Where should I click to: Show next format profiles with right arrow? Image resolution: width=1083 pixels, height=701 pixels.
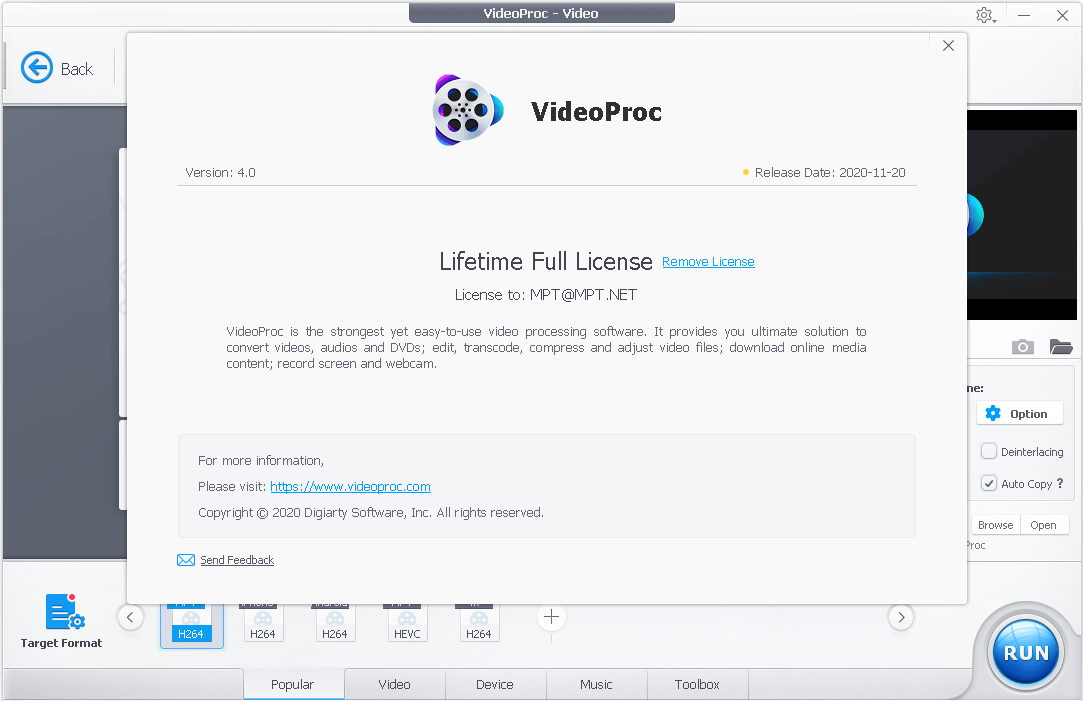tap(901, 617)
